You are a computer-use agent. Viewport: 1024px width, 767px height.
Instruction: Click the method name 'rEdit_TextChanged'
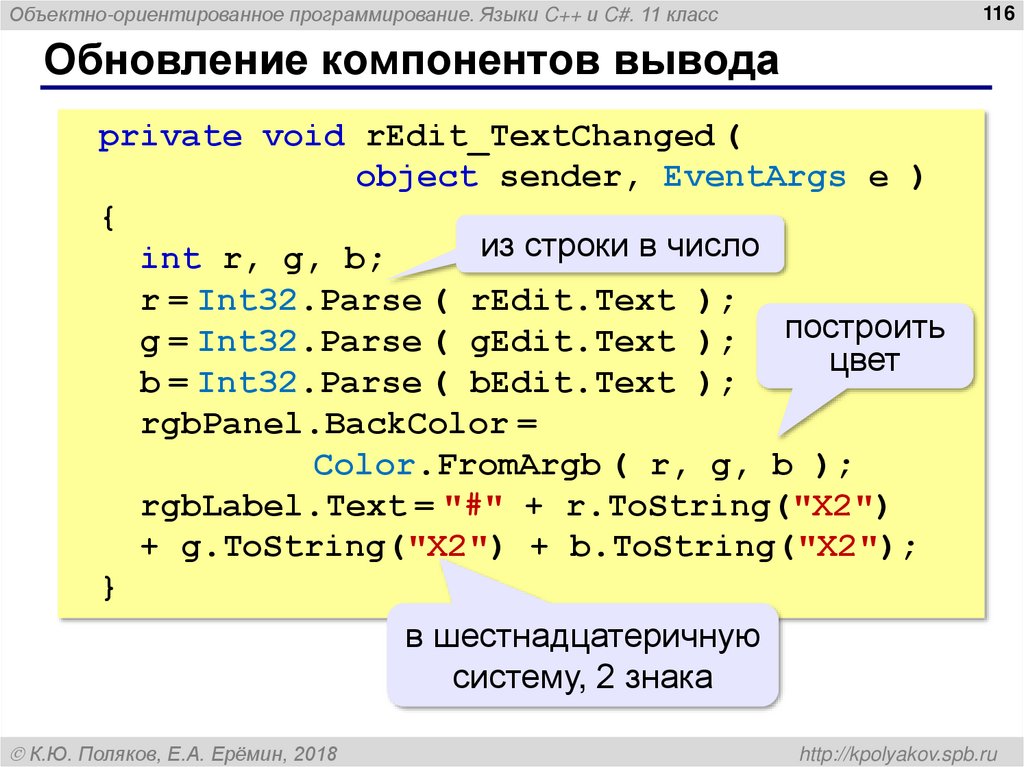(539, 137)
